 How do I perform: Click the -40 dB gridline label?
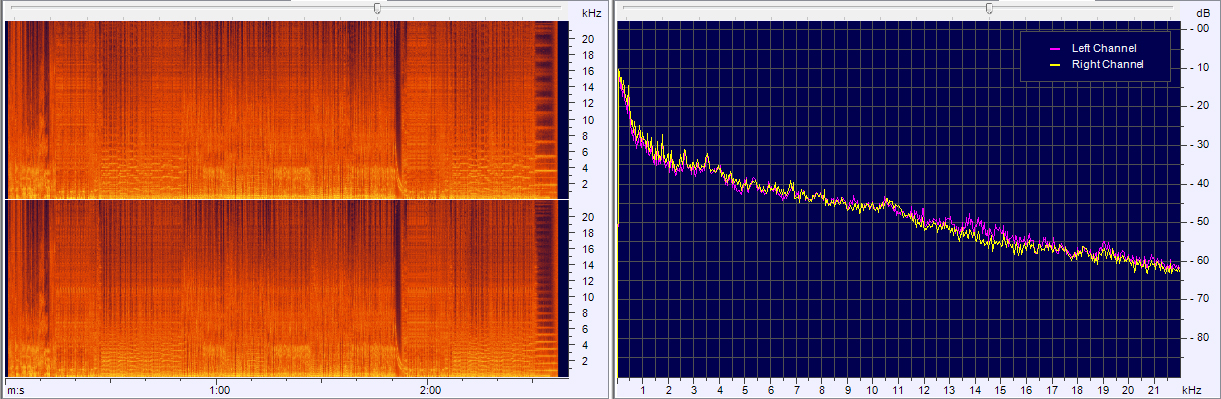(1201, 183)
